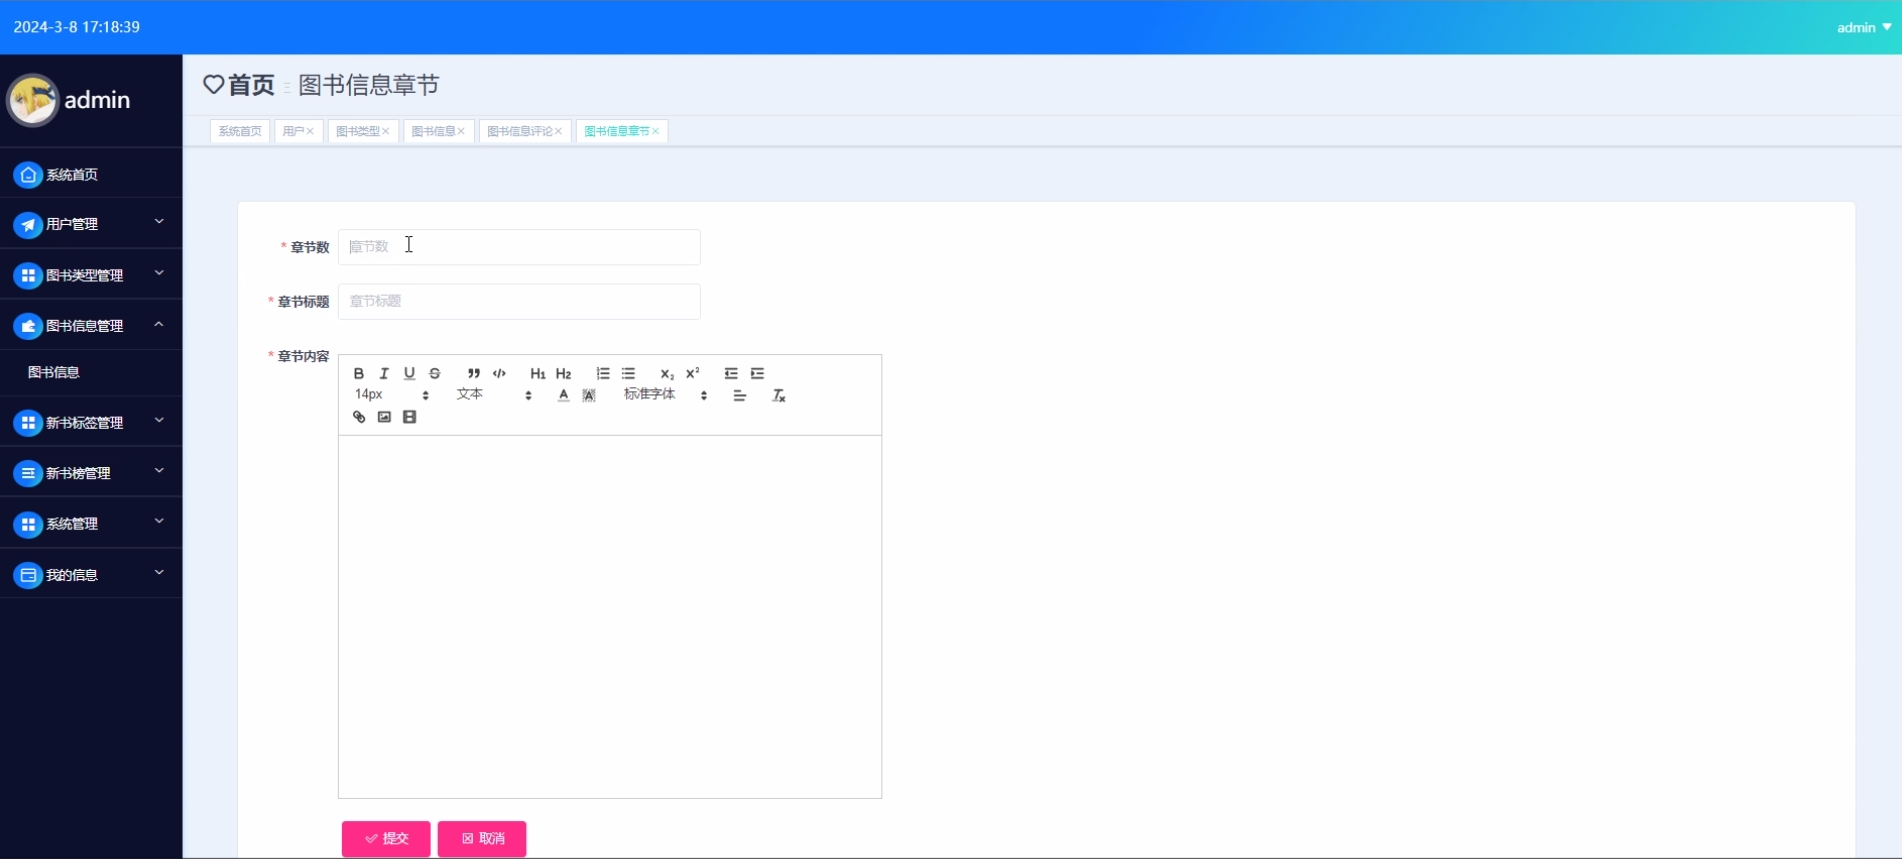Close the 图书类型 tab
This screenshot has width=1902, height=859.
[386, 131]
